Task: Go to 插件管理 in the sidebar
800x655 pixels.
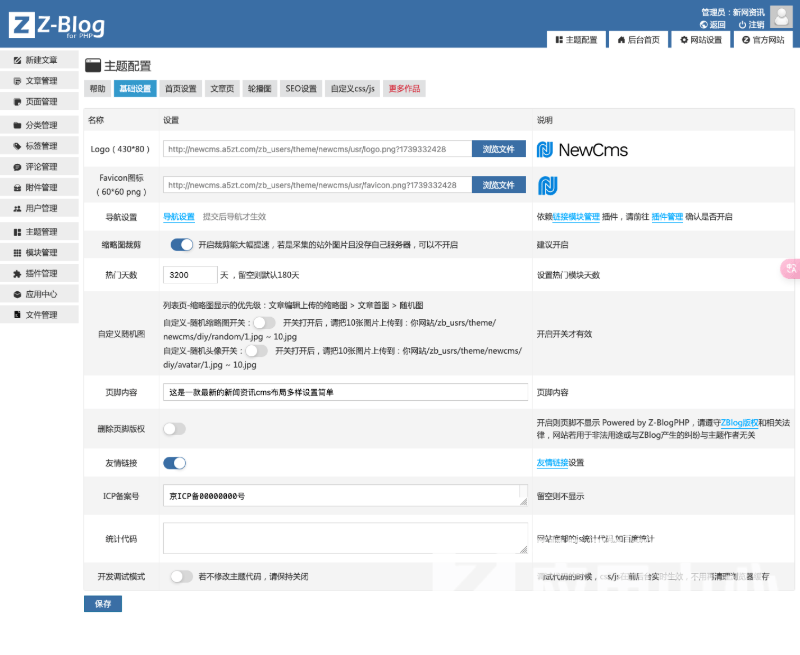Action: (40, 273)
